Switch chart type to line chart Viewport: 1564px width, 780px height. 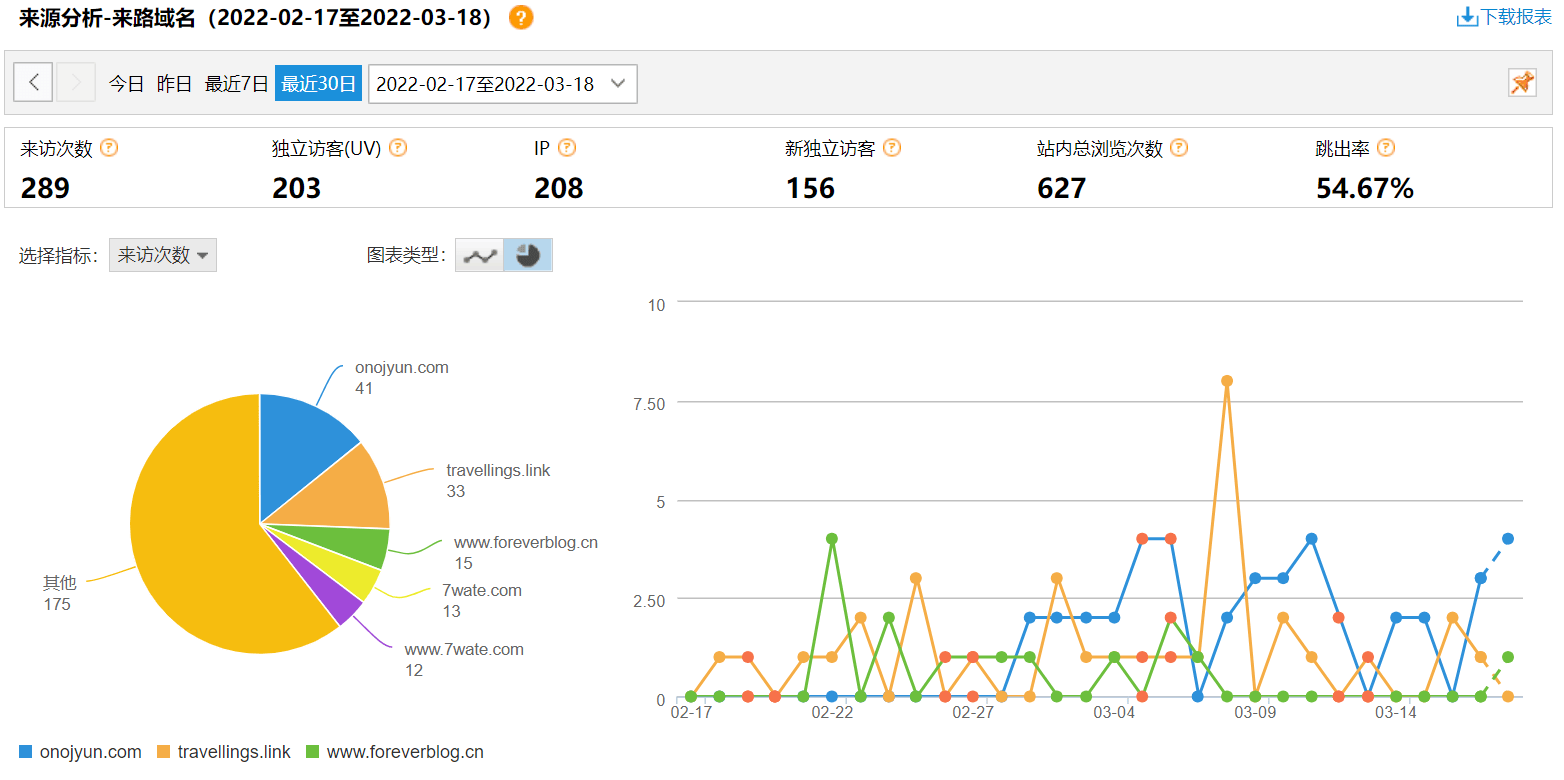(479, 255)
